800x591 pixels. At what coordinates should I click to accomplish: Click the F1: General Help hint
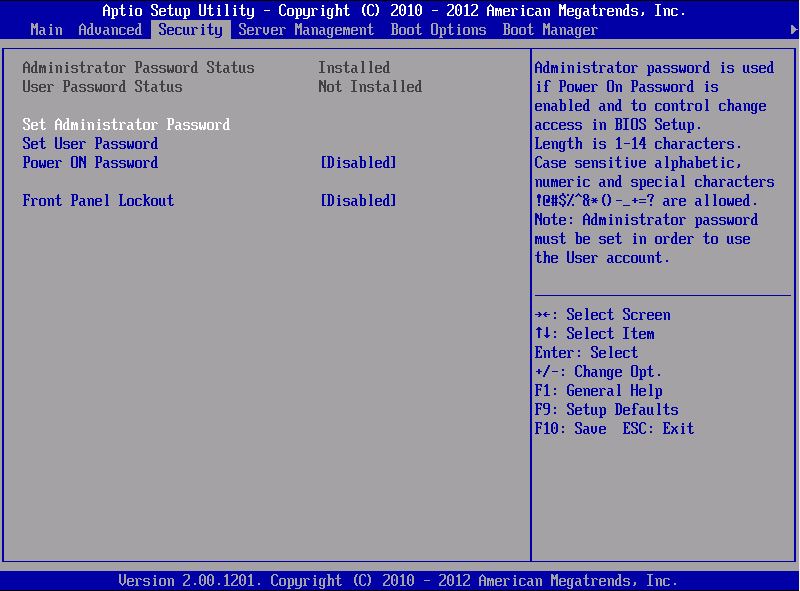coord(598,391)
